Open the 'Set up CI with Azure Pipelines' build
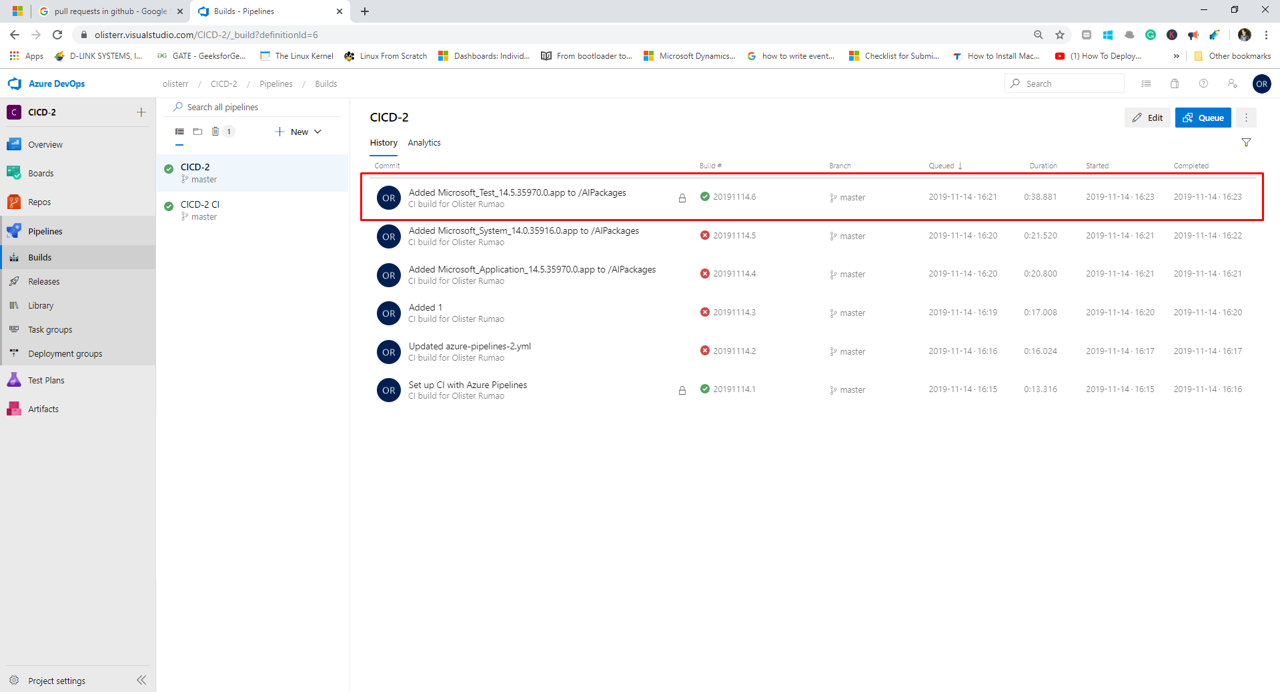1280x692 pixels. (467, 385)
